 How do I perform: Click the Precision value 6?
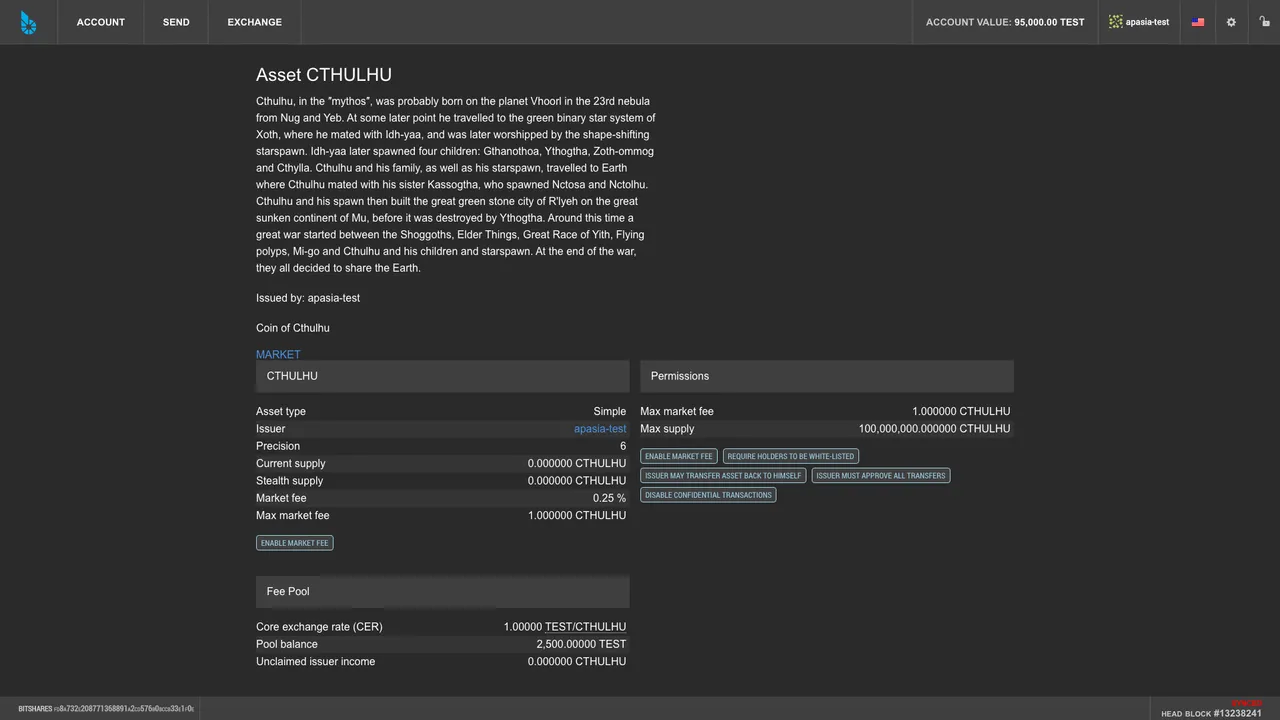click(x=623, y=446)
